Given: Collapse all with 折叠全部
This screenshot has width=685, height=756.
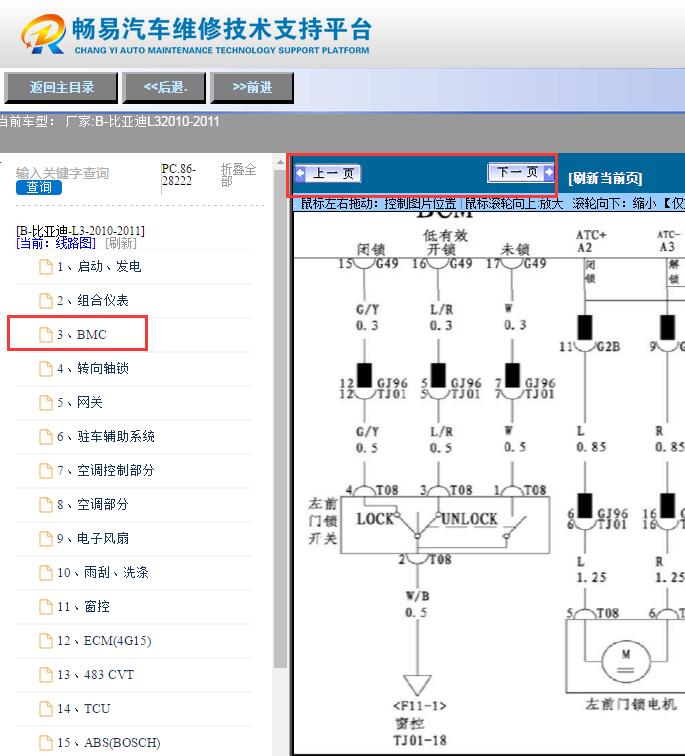Looking at the screenshot, I should pos(238,175).
